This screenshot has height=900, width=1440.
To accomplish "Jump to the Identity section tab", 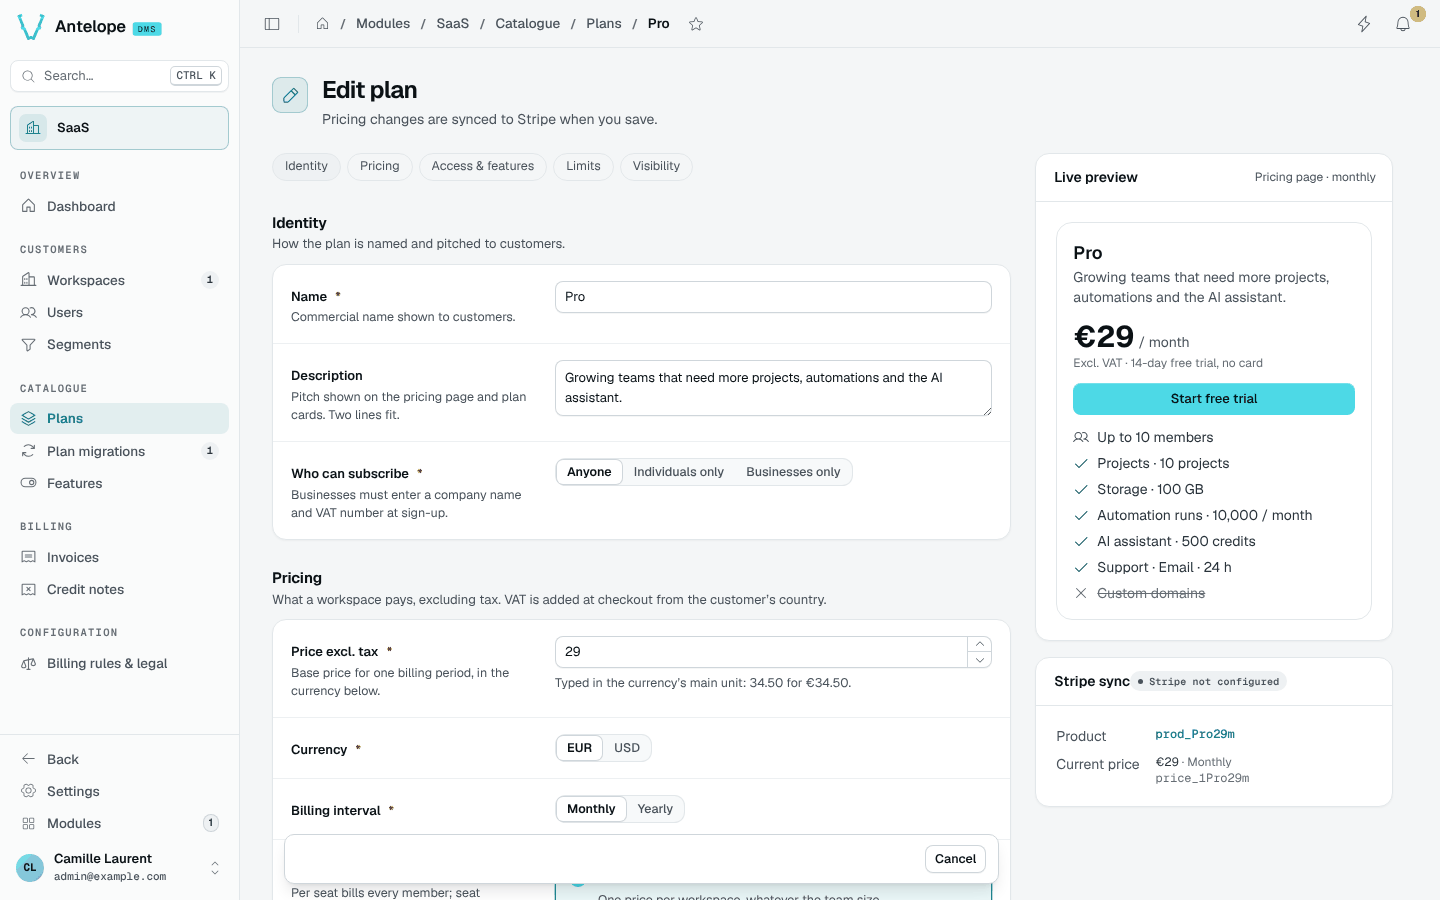I will 306,166.
